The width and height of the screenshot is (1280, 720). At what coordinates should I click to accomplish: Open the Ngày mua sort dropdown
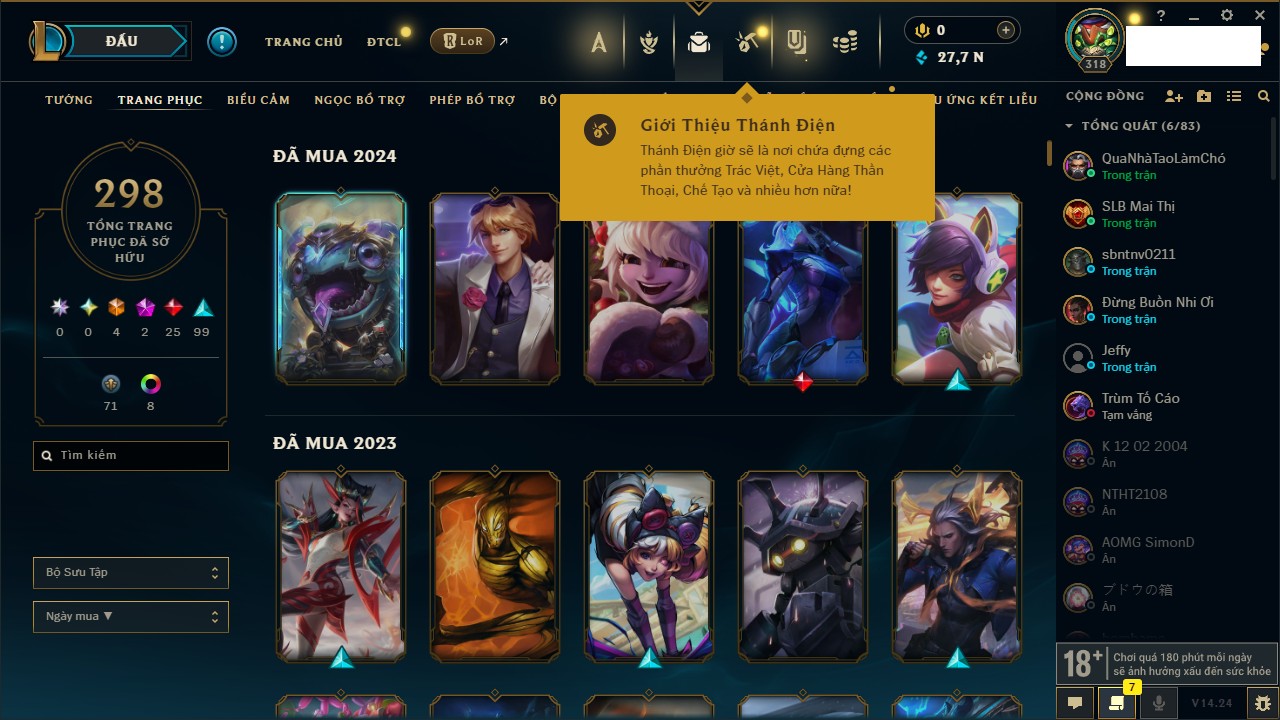coord(131,617)
